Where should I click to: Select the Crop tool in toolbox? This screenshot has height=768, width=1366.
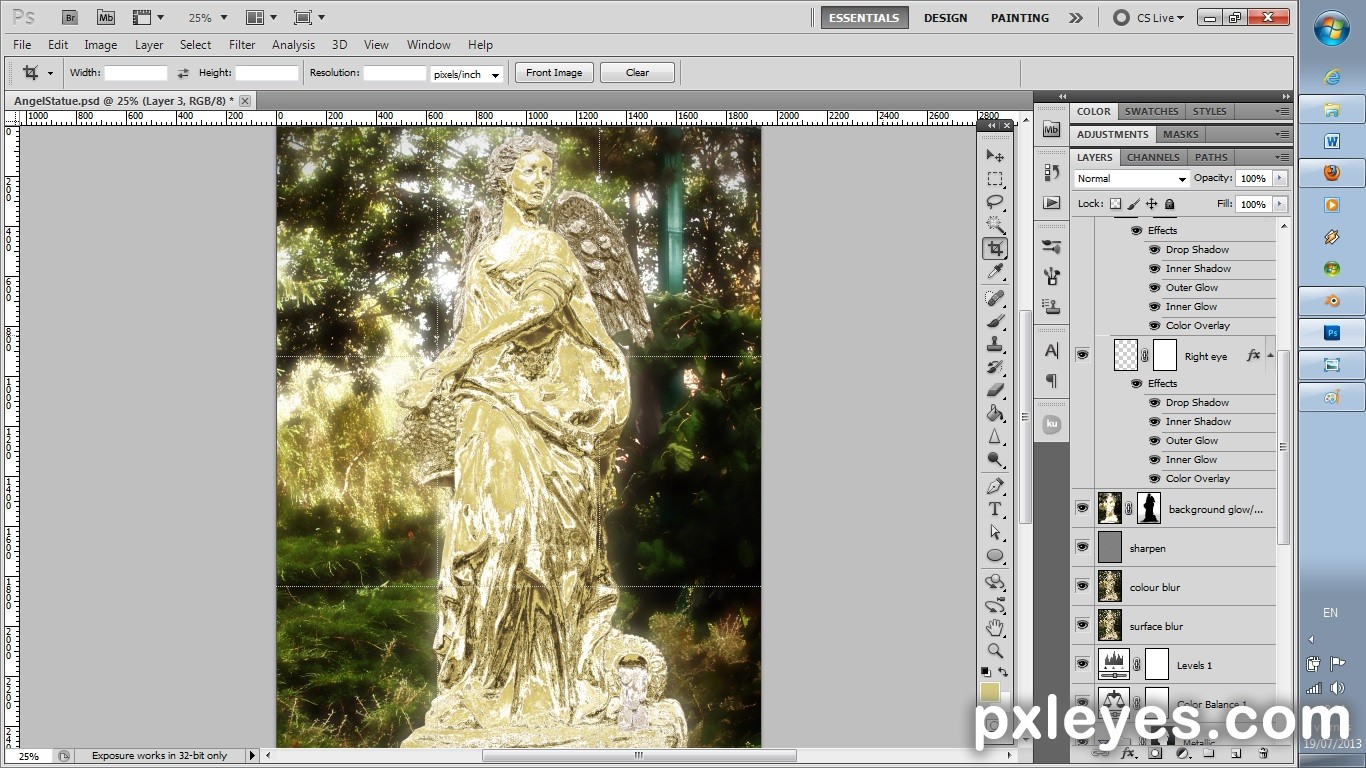pos(995,248)
